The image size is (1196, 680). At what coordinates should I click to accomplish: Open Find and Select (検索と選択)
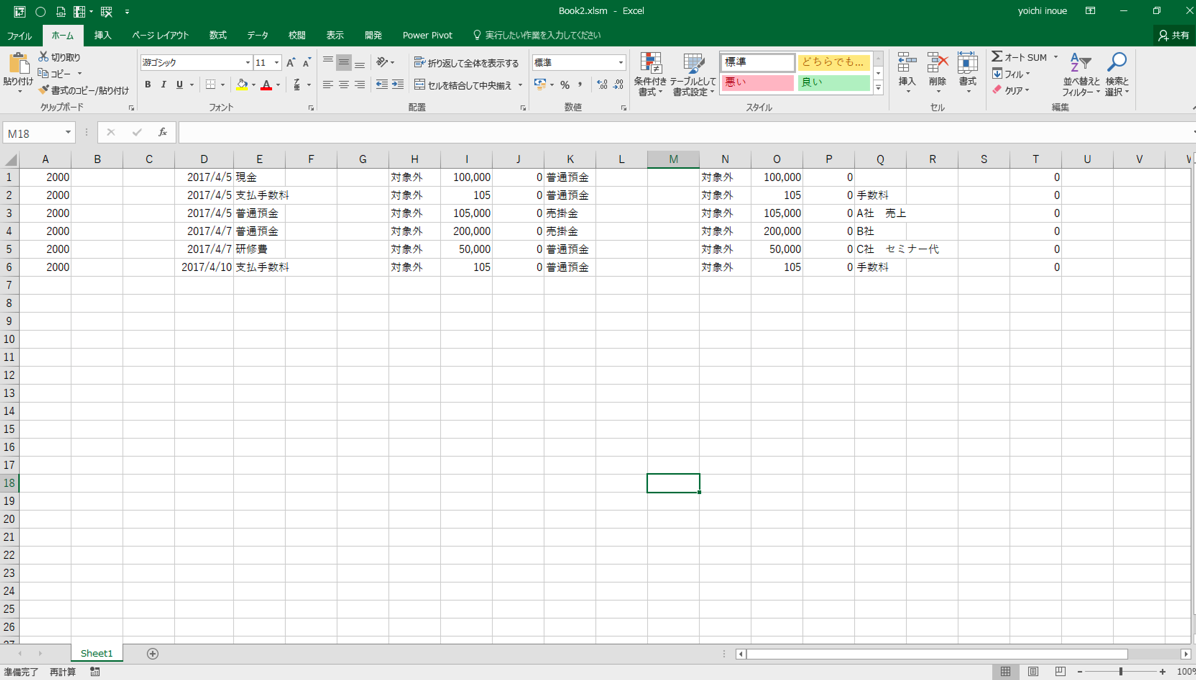[x=1117, y=75]
